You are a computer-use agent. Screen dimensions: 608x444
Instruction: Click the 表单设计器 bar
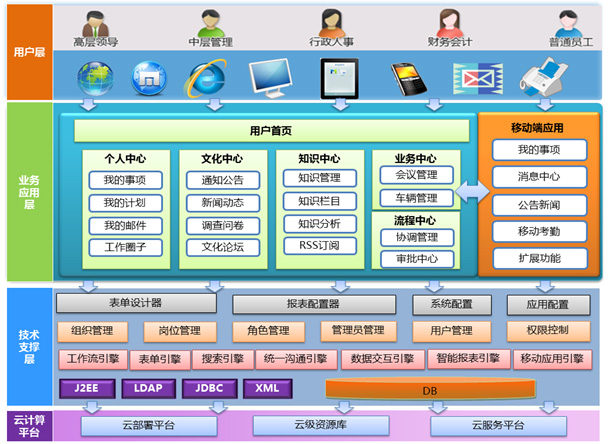(136, 303)
